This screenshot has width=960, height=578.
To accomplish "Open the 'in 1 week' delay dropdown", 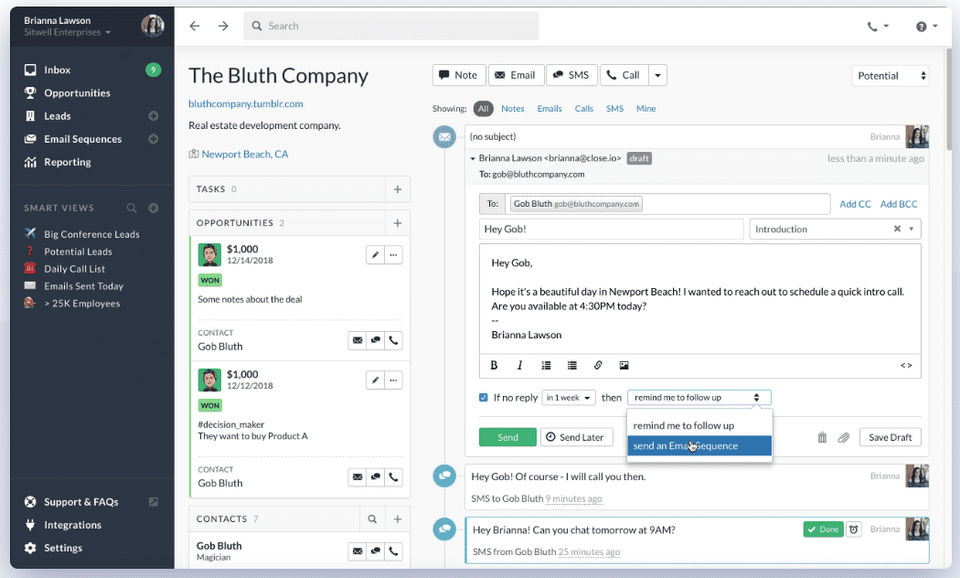I will pyautogui.click(x=569, y=397).
